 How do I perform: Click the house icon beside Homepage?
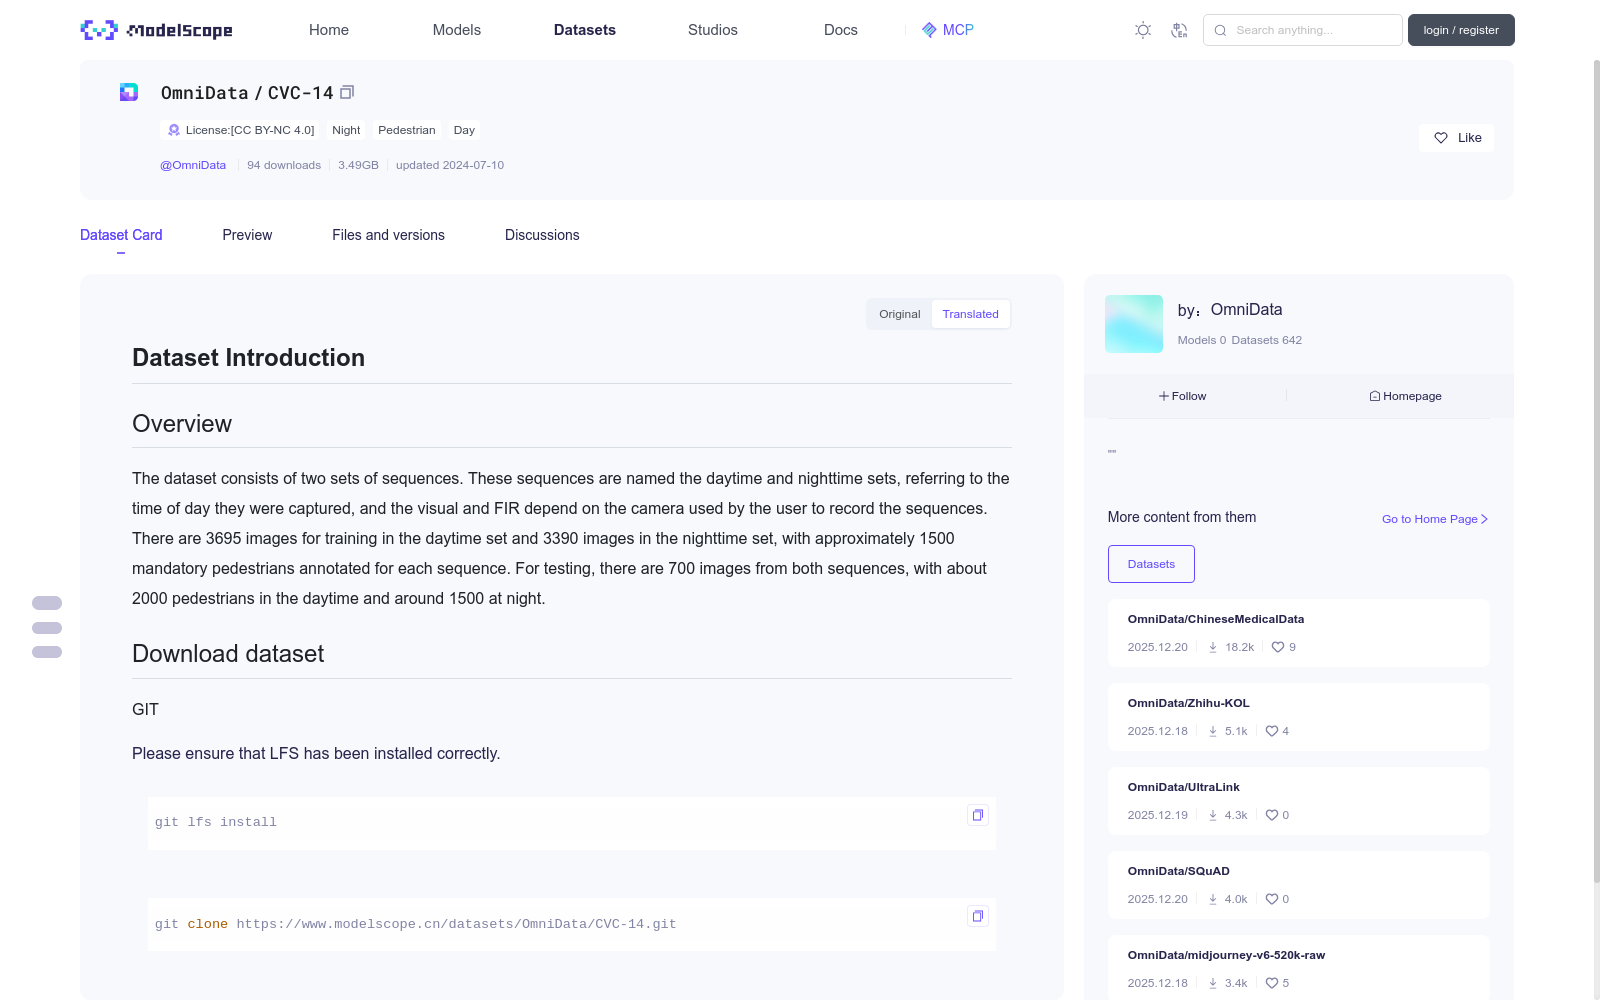pyautogui.click(x=1375, y=396)
